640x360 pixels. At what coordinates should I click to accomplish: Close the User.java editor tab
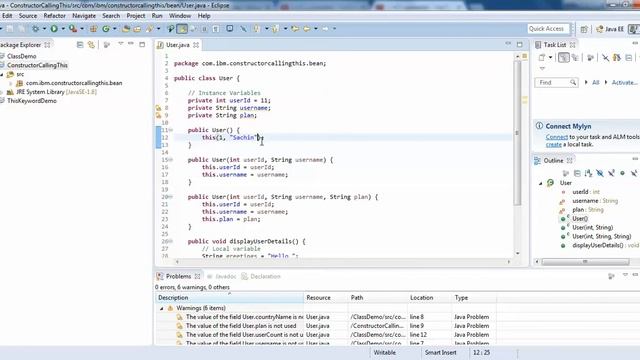coord(196,45)
